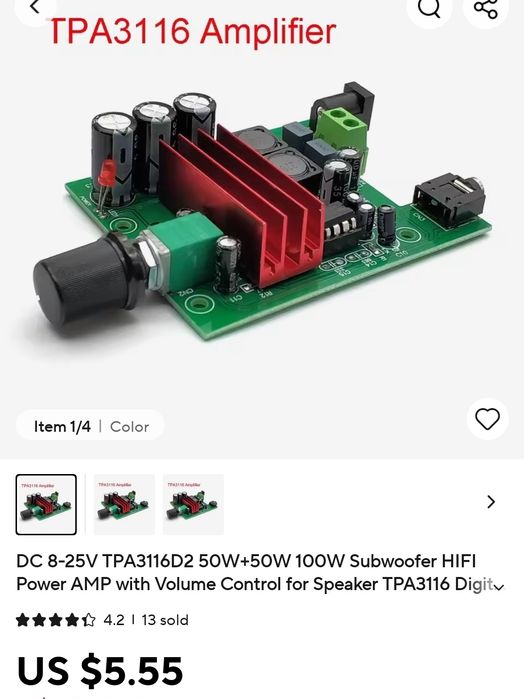This screenshot has height=699, width=524.
Task: Add item to wishlist with heart icon
Action: (x=487, y=419)
